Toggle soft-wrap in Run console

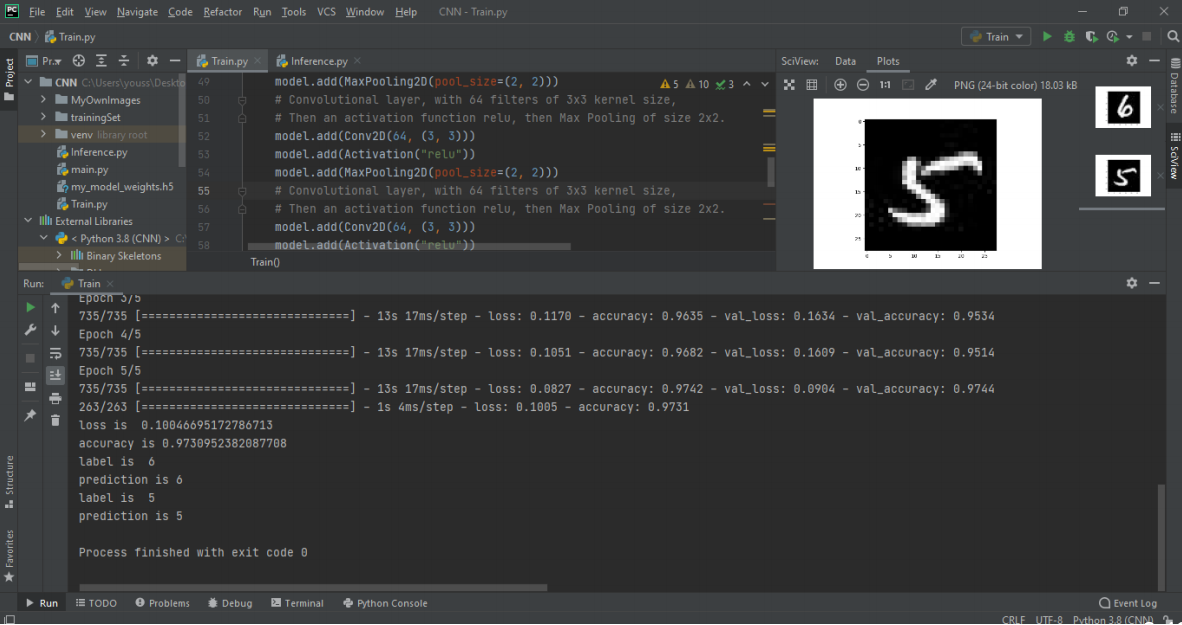point(55,353)
